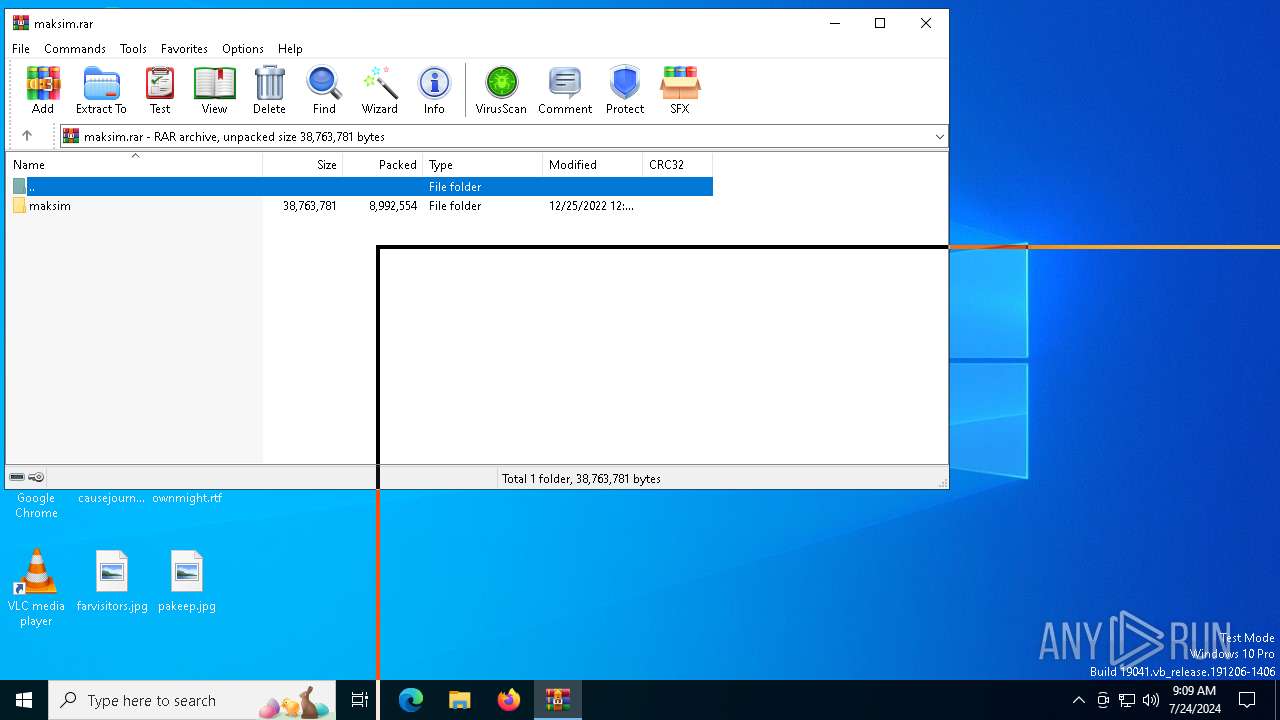This screenshot has width=1280, height=720.
Task: Open the Windows Start menu
Action: 24,700
